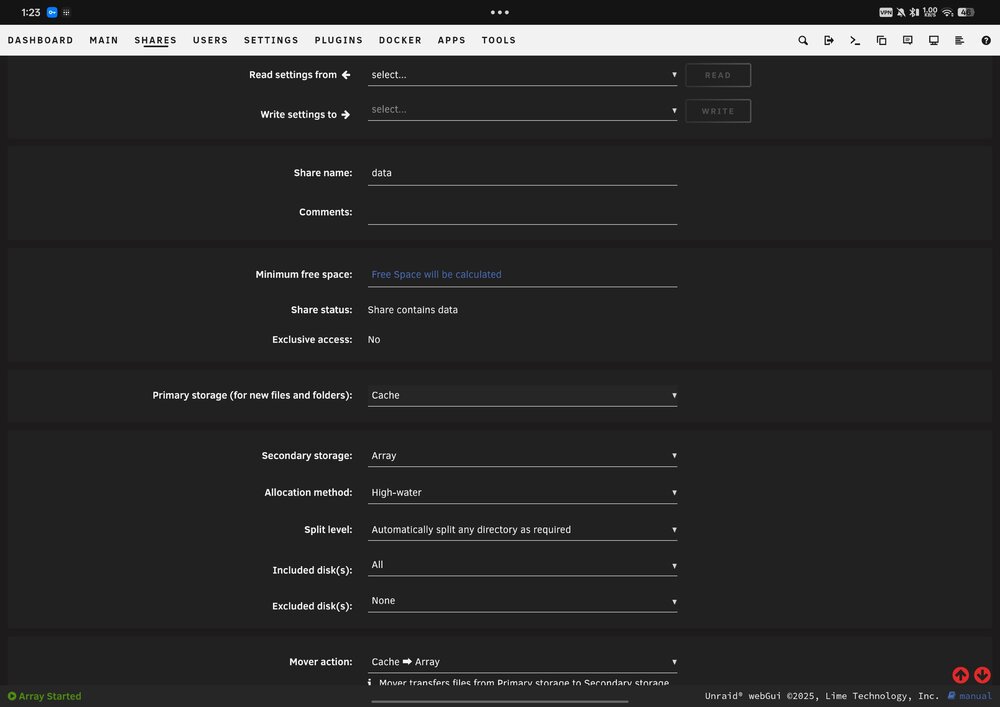Open the Plugins tab
Image resolution: width=1000 pixels, height=707 pixels.
tap(339, 40)
